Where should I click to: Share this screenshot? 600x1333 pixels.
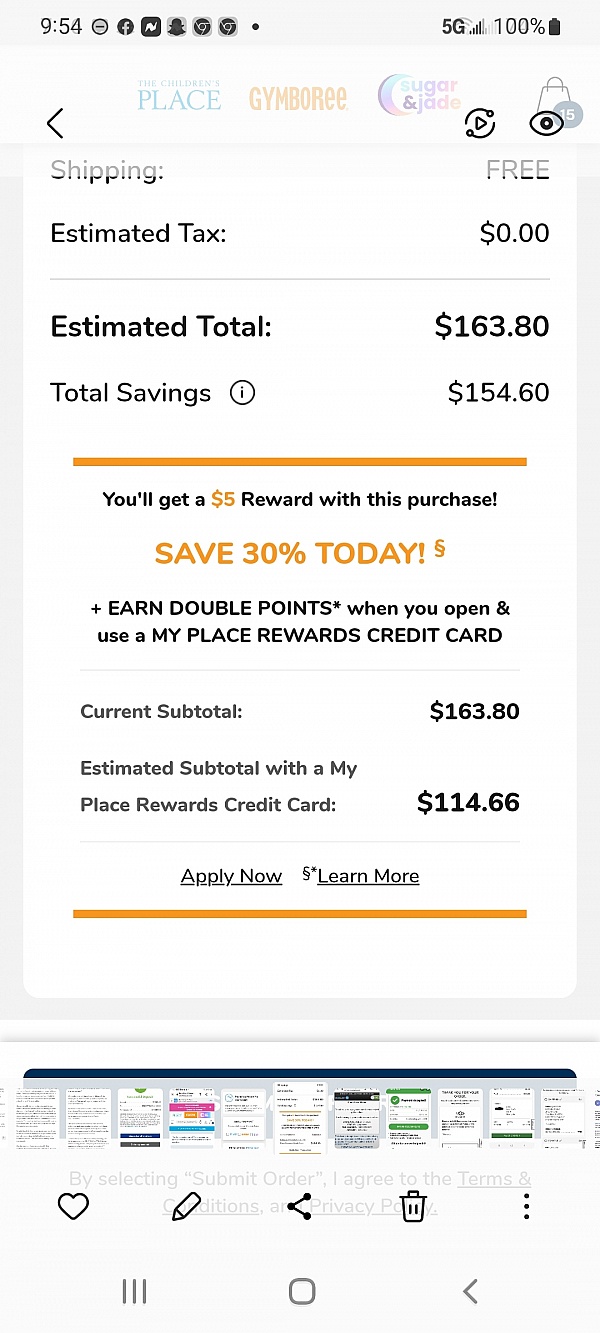coord(299,1207)
